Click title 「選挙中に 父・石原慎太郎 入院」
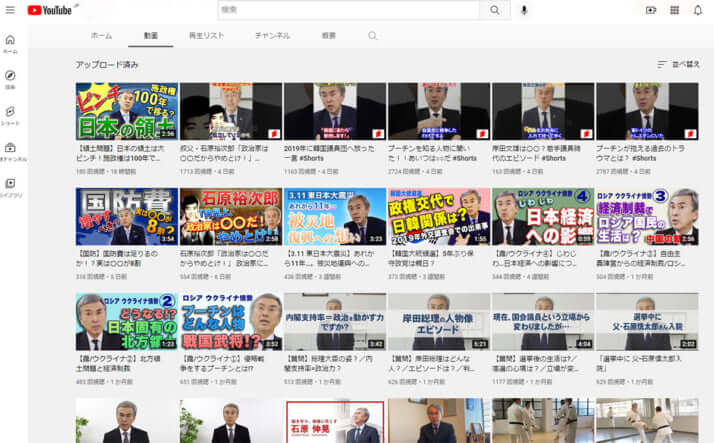Viewport: 714px width, 443px height. [x=639, y=363]
